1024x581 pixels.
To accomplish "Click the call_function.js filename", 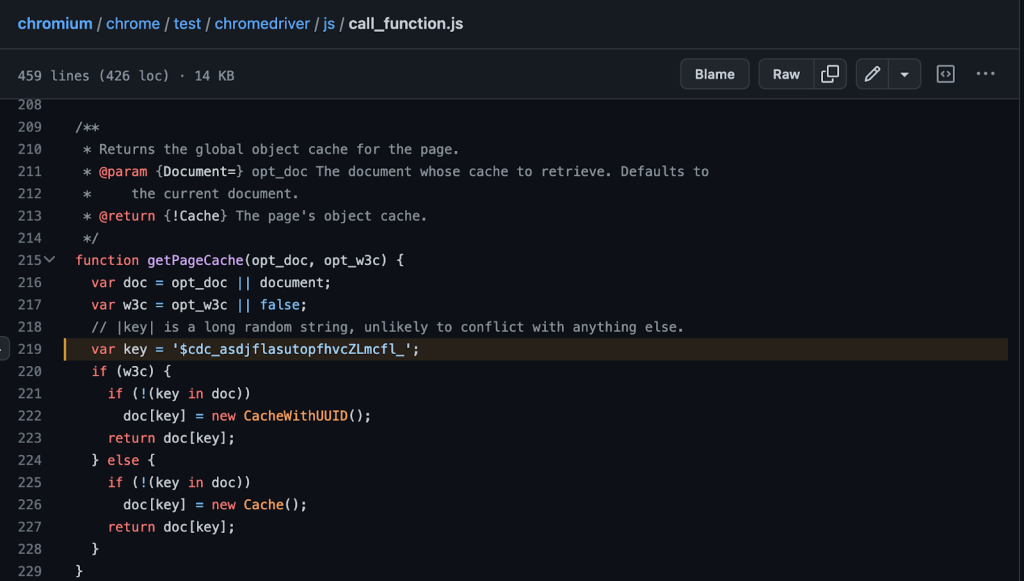I will point(405,23).
